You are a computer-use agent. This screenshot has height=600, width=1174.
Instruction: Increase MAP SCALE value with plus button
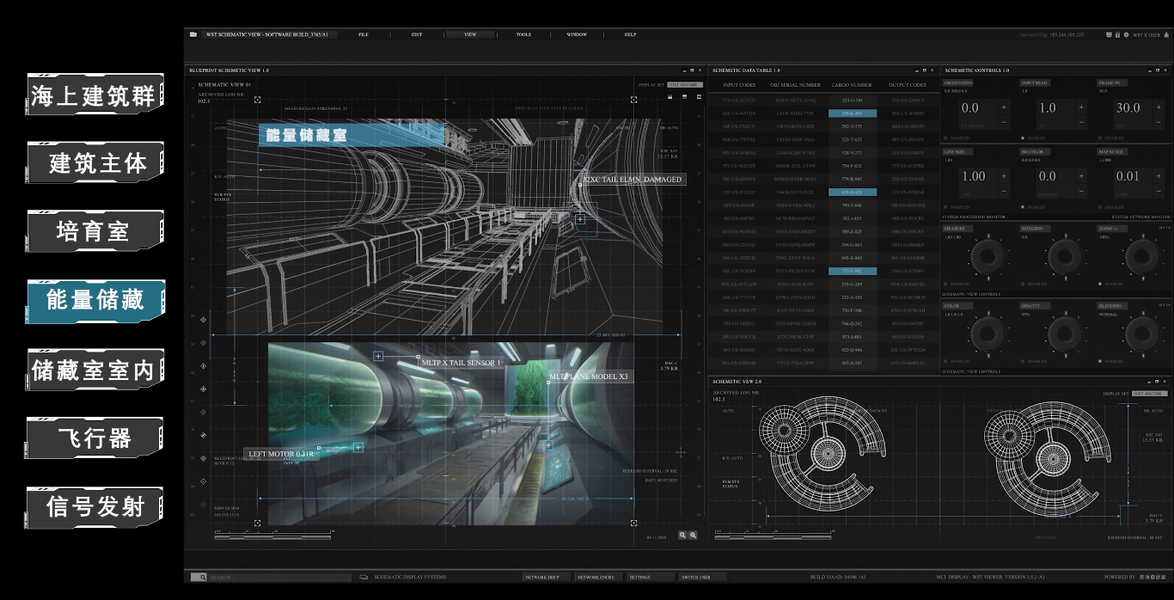(x=1158, y=176)
